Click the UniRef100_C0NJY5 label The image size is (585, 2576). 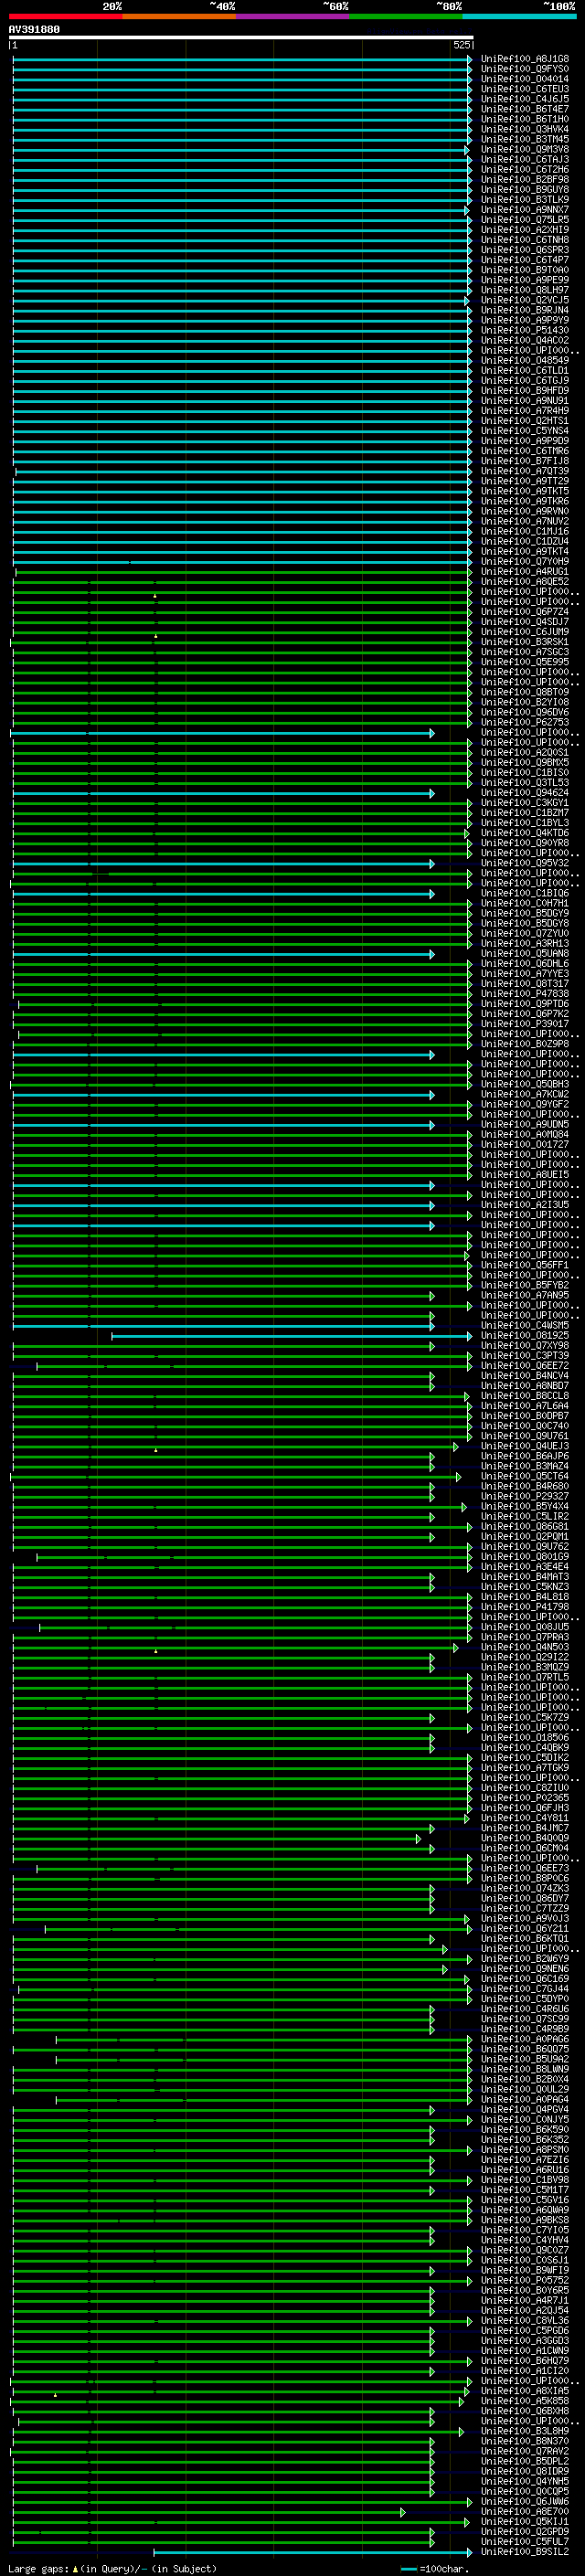[525, 2120]
